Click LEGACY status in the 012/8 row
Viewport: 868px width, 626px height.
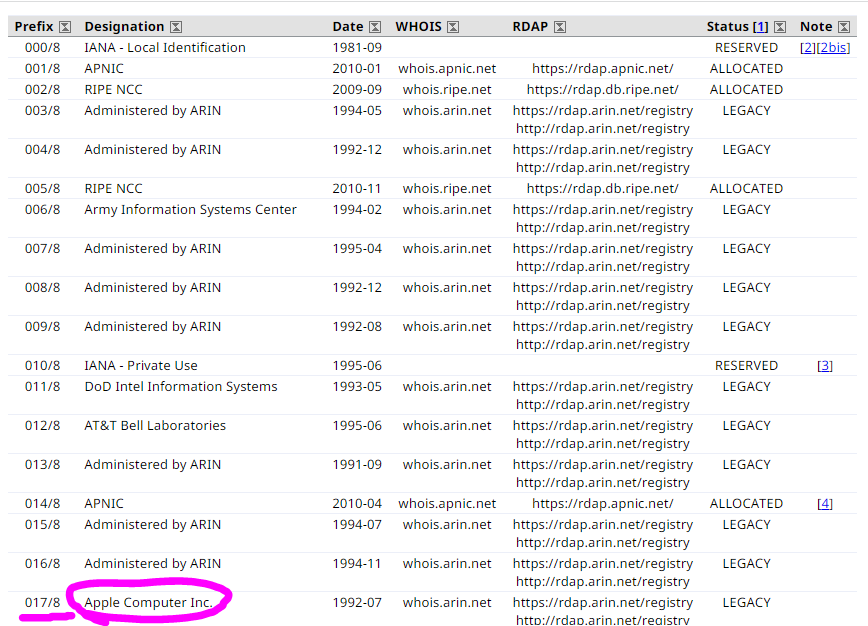click(746, 425)
